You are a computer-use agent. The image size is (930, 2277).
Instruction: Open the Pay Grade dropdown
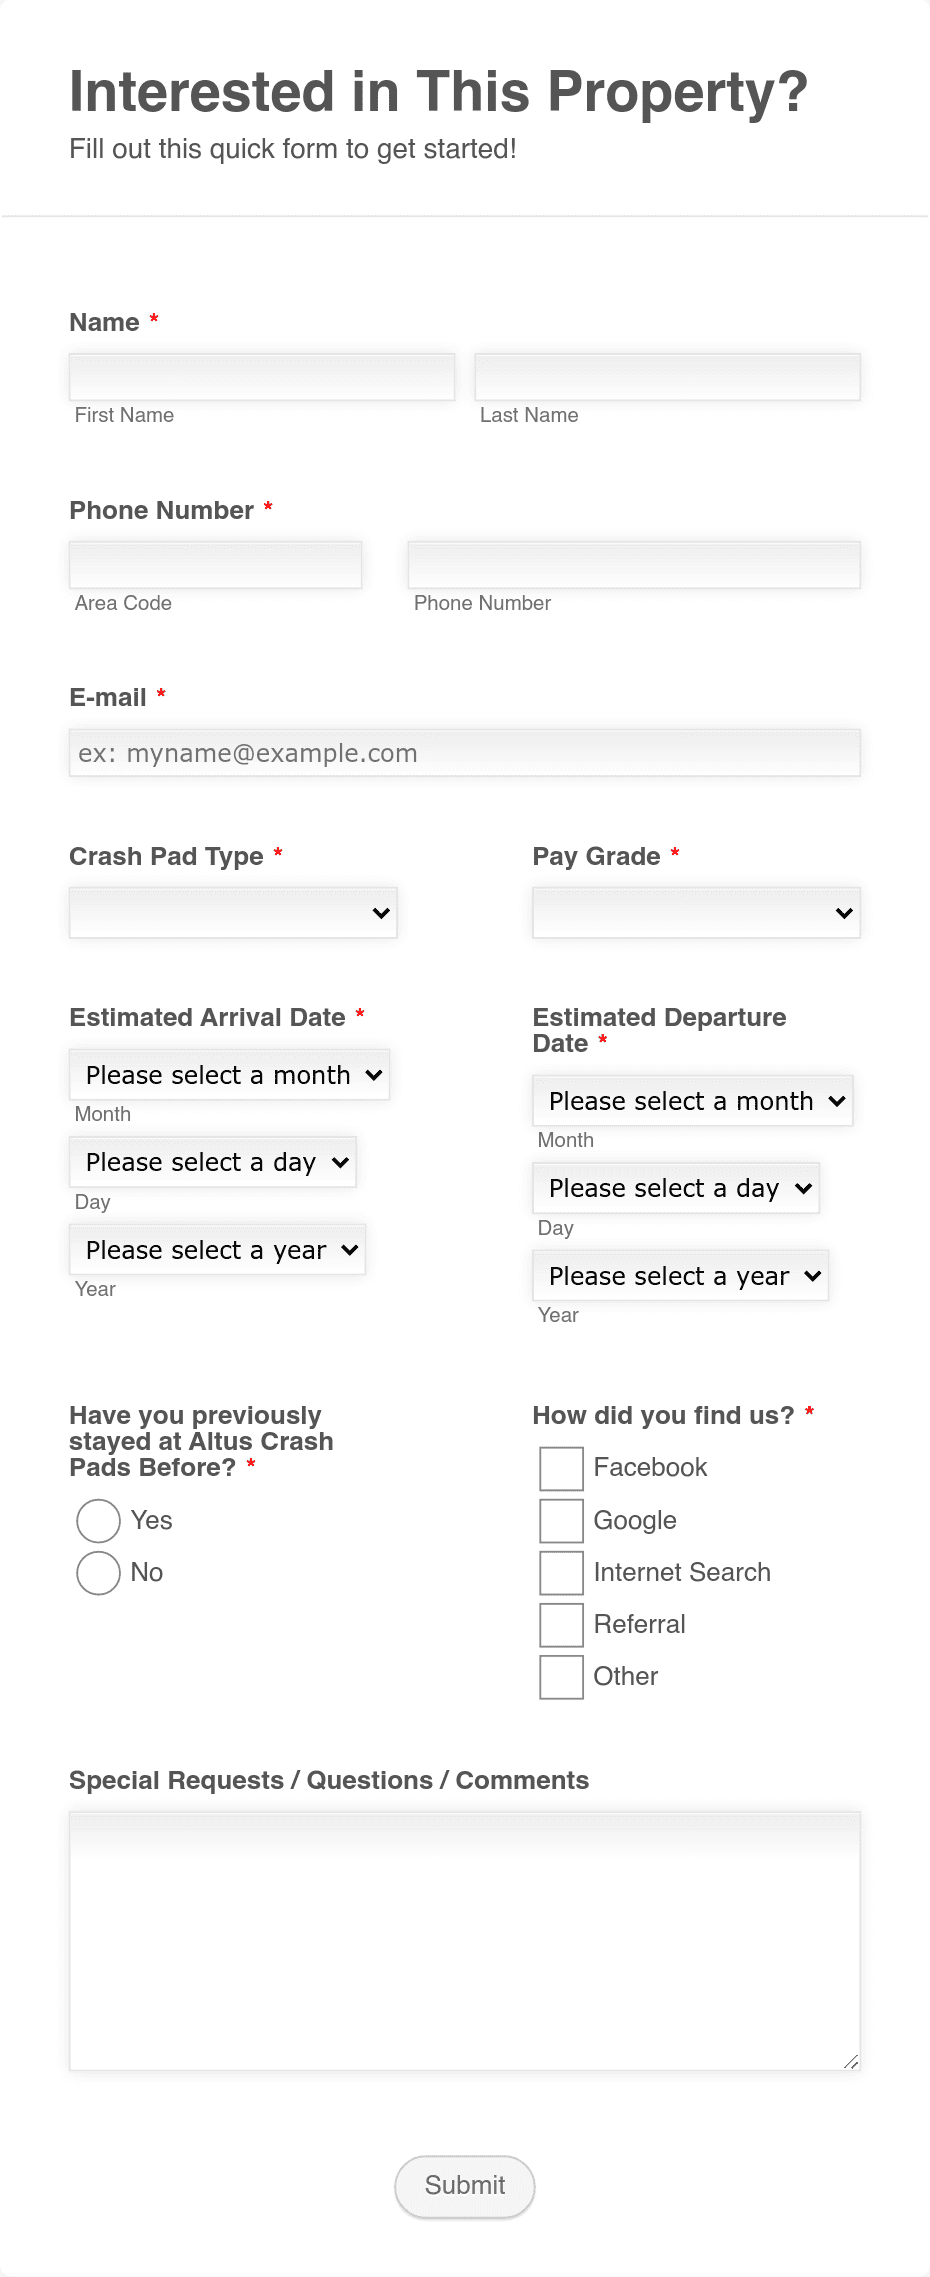point(696,913)
